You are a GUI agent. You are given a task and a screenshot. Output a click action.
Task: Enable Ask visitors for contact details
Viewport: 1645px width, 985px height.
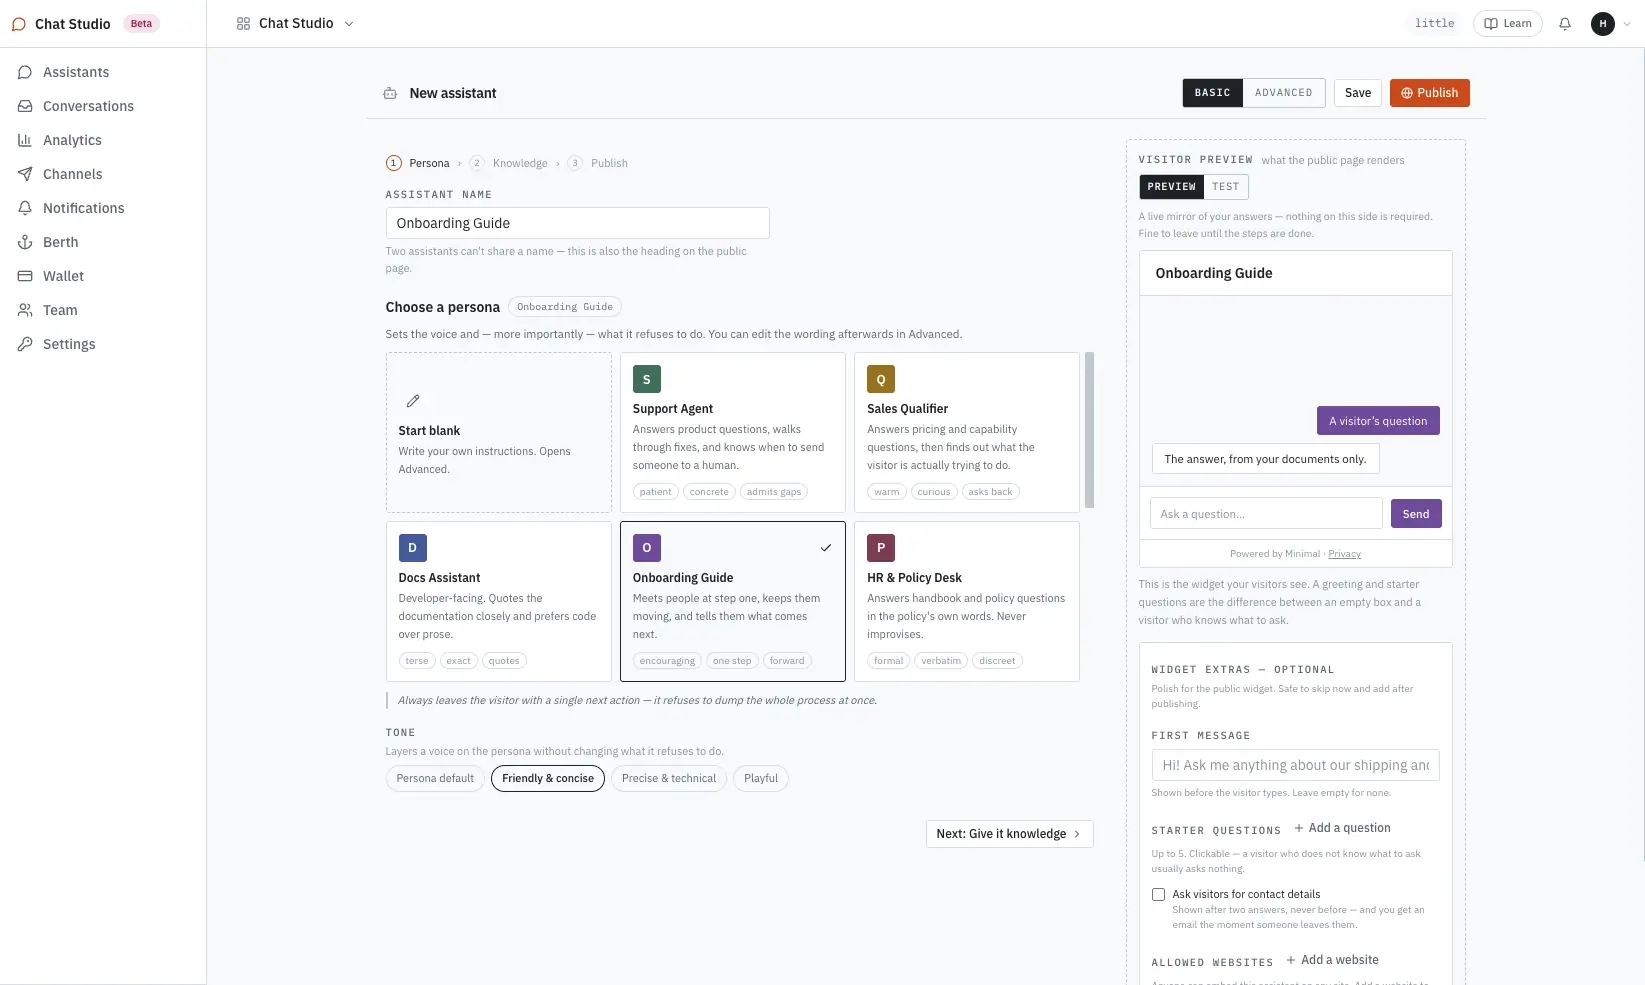(1159, 895)
